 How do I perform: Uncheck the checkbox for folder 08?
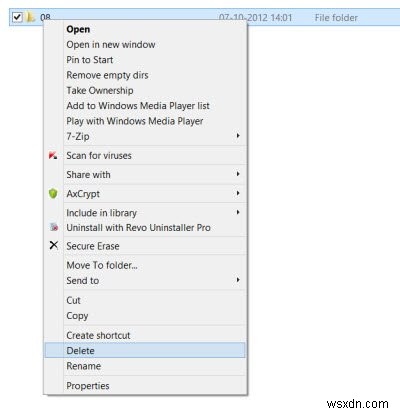(x=17, y=17)
